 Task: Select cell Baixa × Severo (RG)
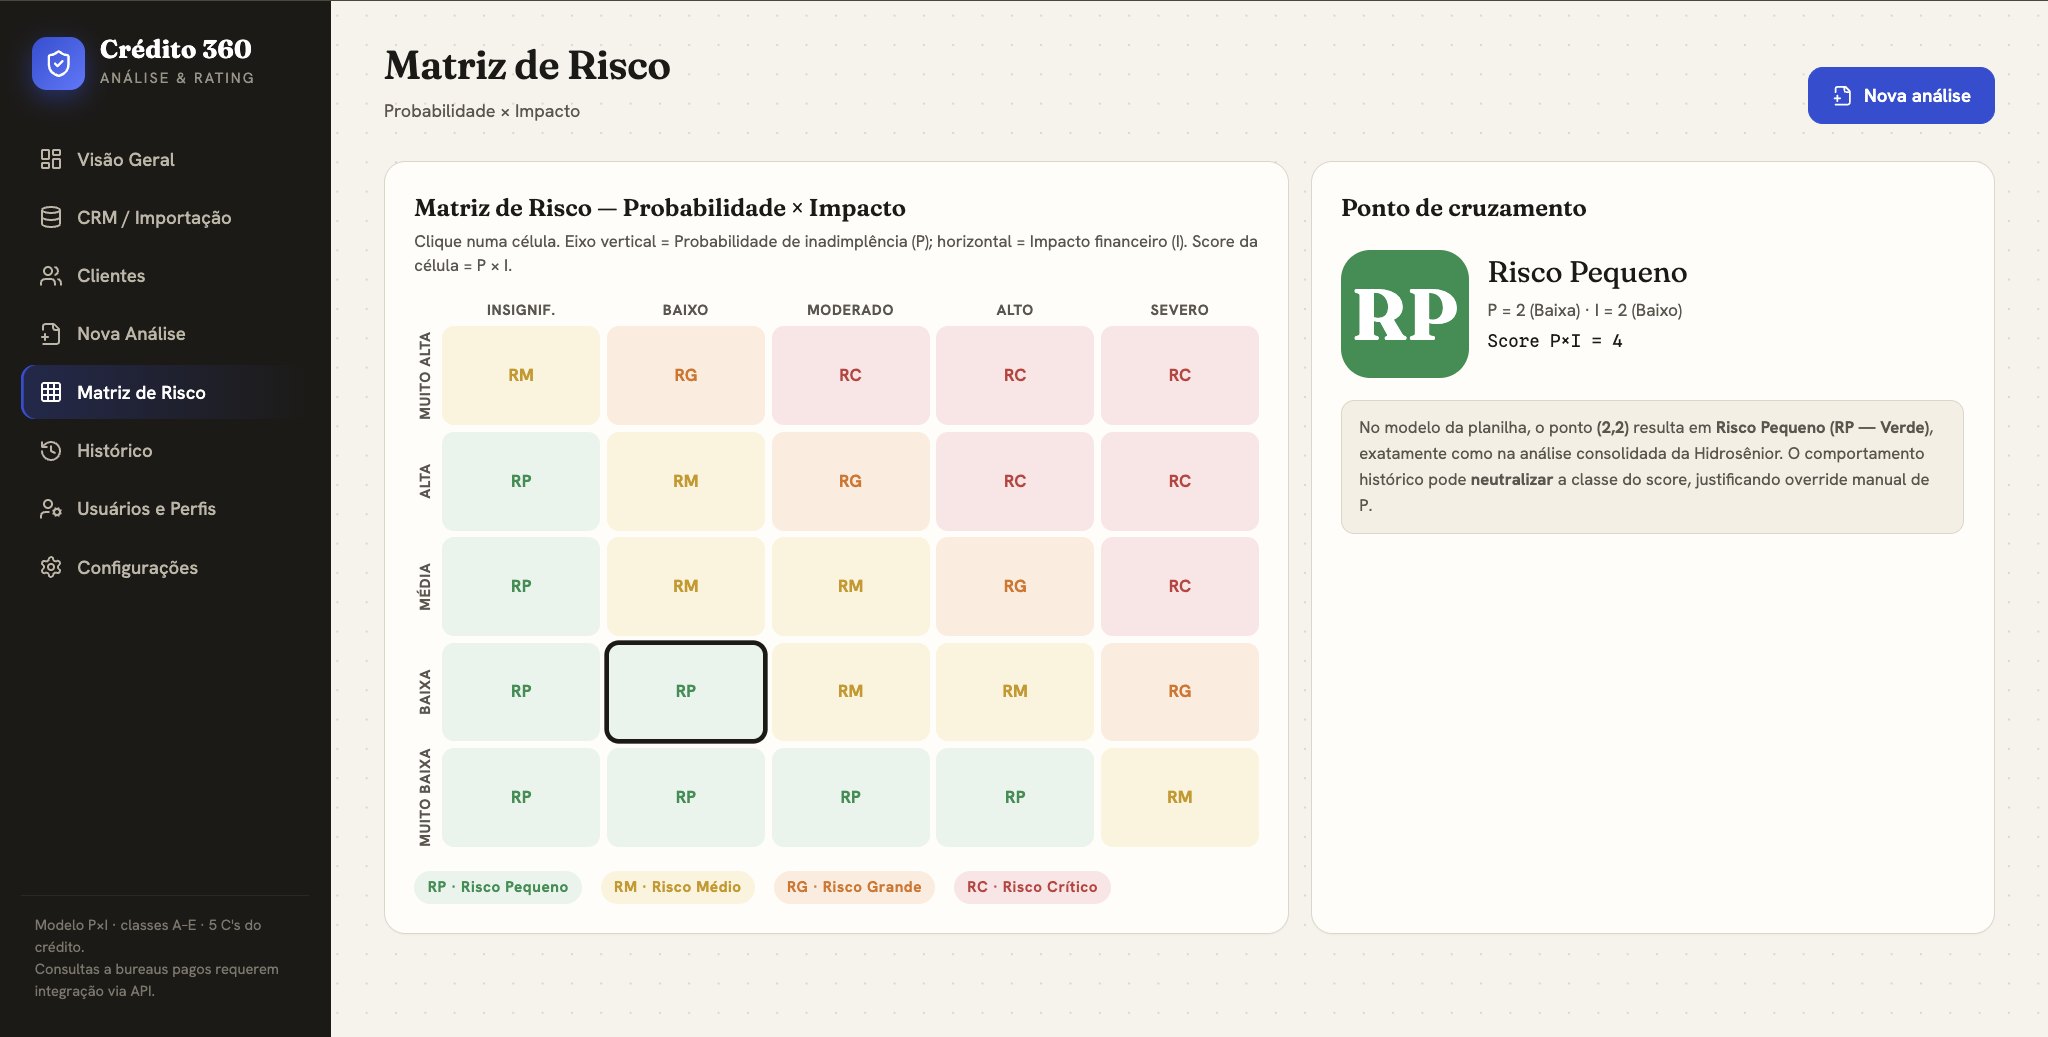[x=1179, y=691]
